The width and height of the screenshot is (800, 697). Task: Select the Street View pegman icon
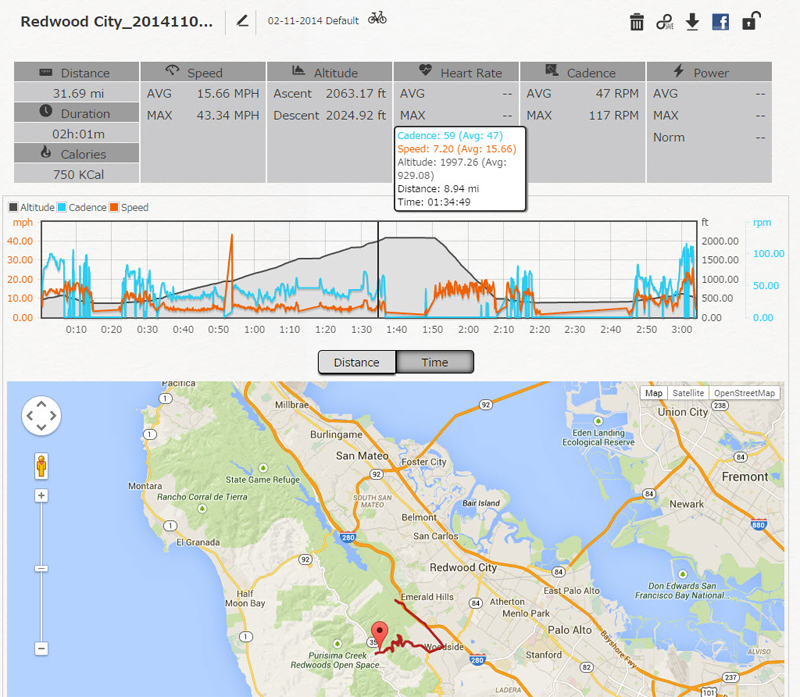coord(41,466)
